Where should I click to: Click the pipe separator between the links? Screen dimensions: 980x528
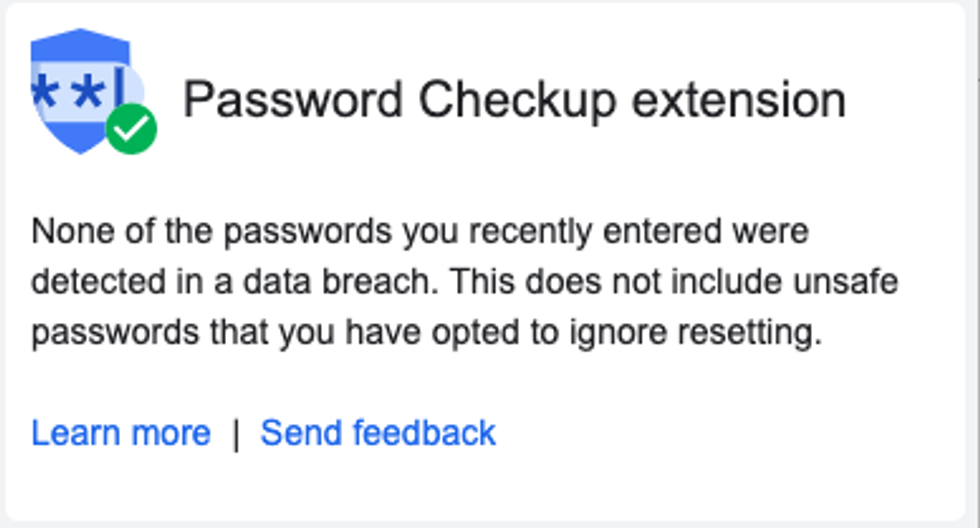(236, 434)
